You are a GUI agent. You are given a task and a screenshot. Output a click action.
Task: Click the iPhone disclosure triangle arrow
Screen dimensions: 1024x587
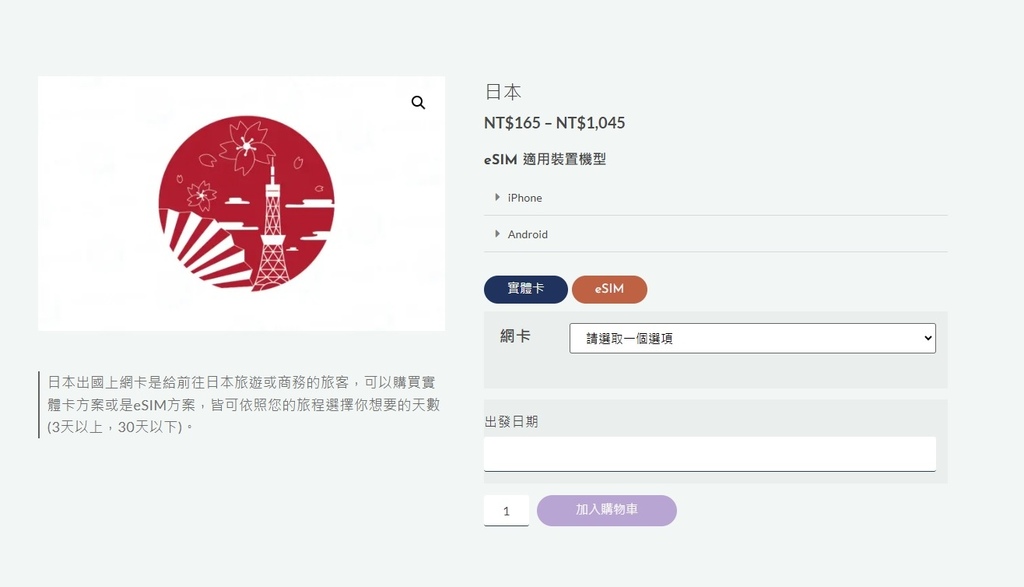(x=498, y=197)
